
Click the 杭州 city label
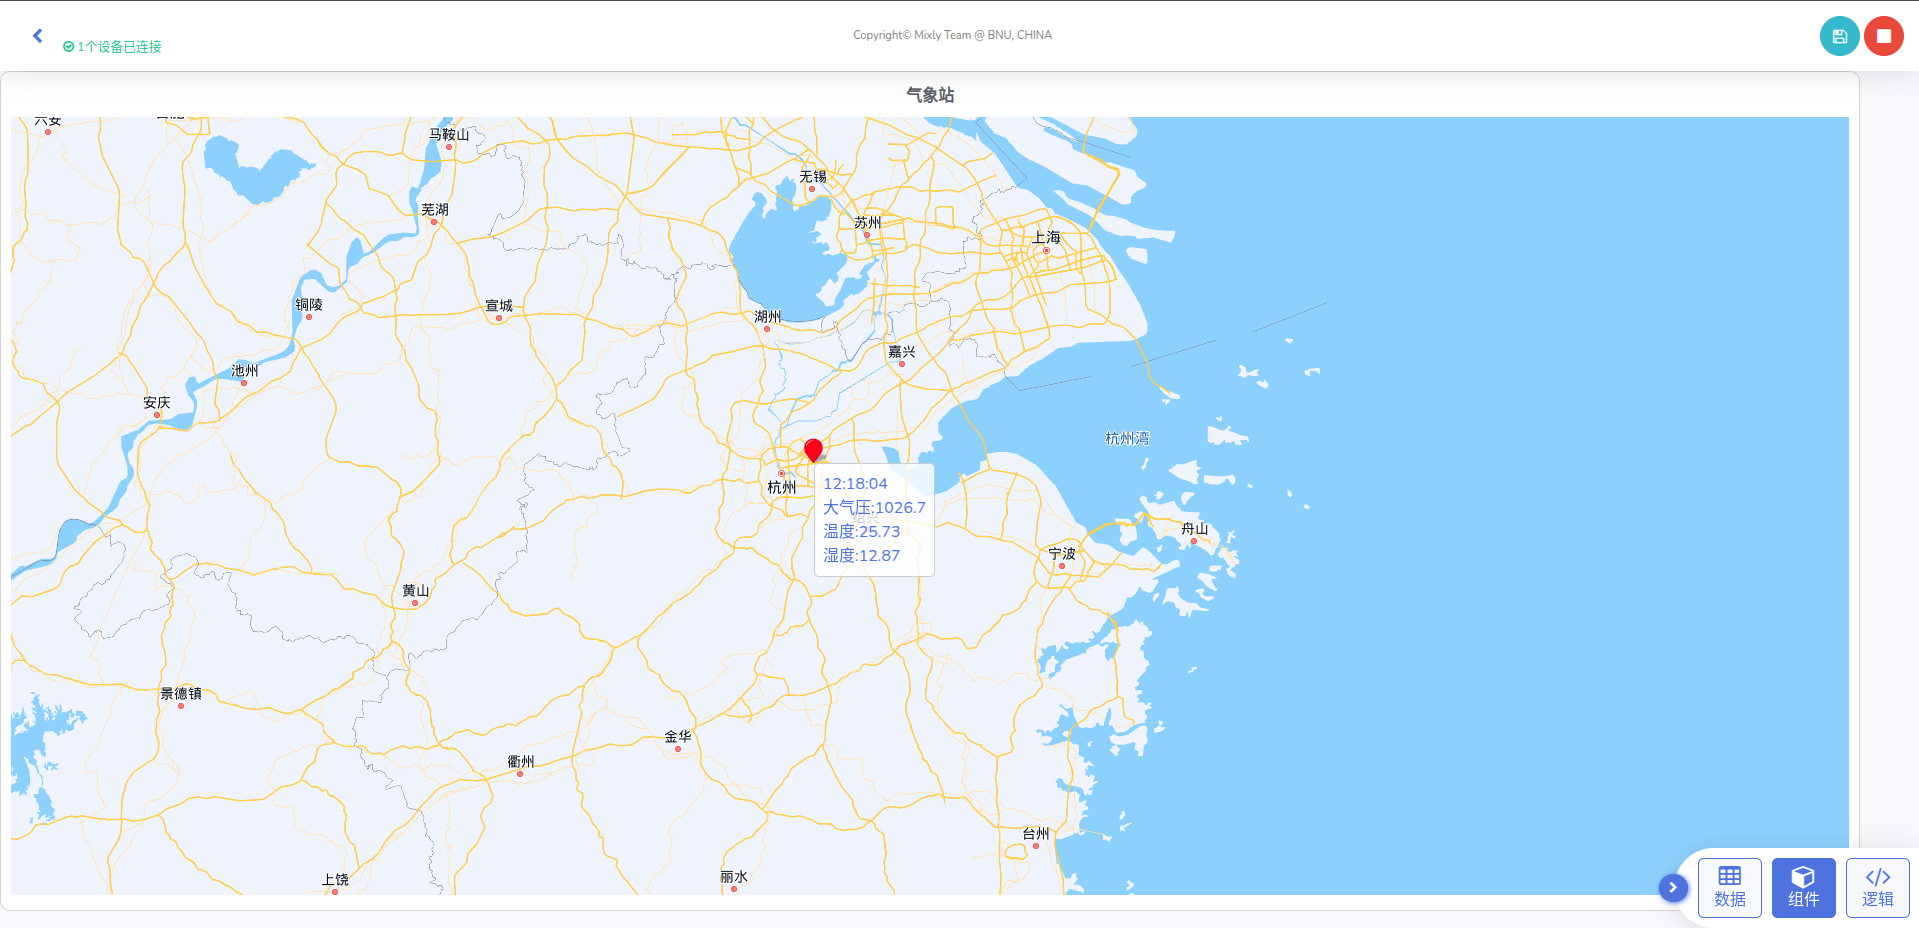[x=781, y=487]
